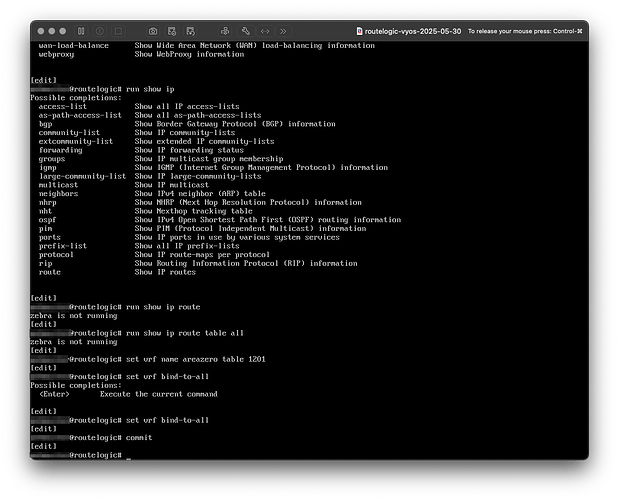
Task: Click the 'groups' completion entry
Action: (52, 159)
